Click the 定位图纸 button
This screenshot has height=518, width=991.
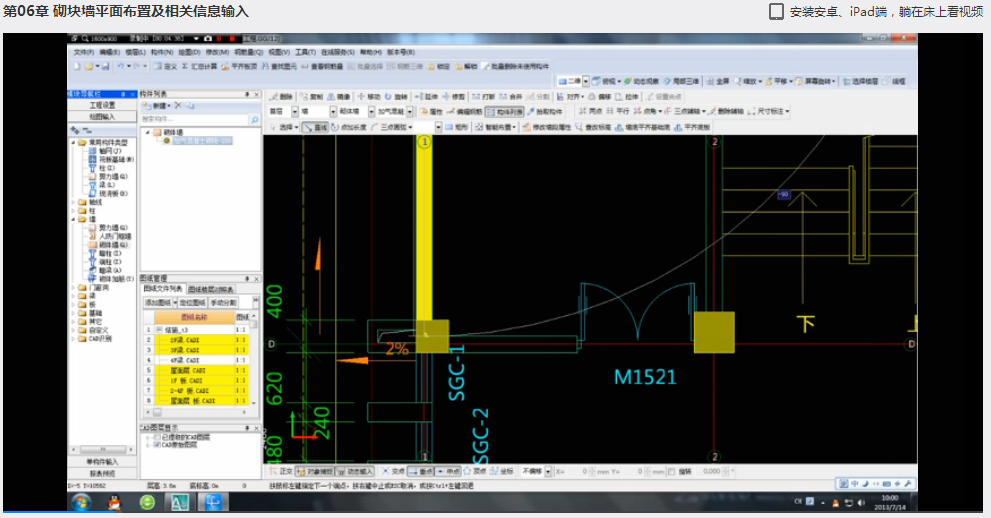point(193,302)
